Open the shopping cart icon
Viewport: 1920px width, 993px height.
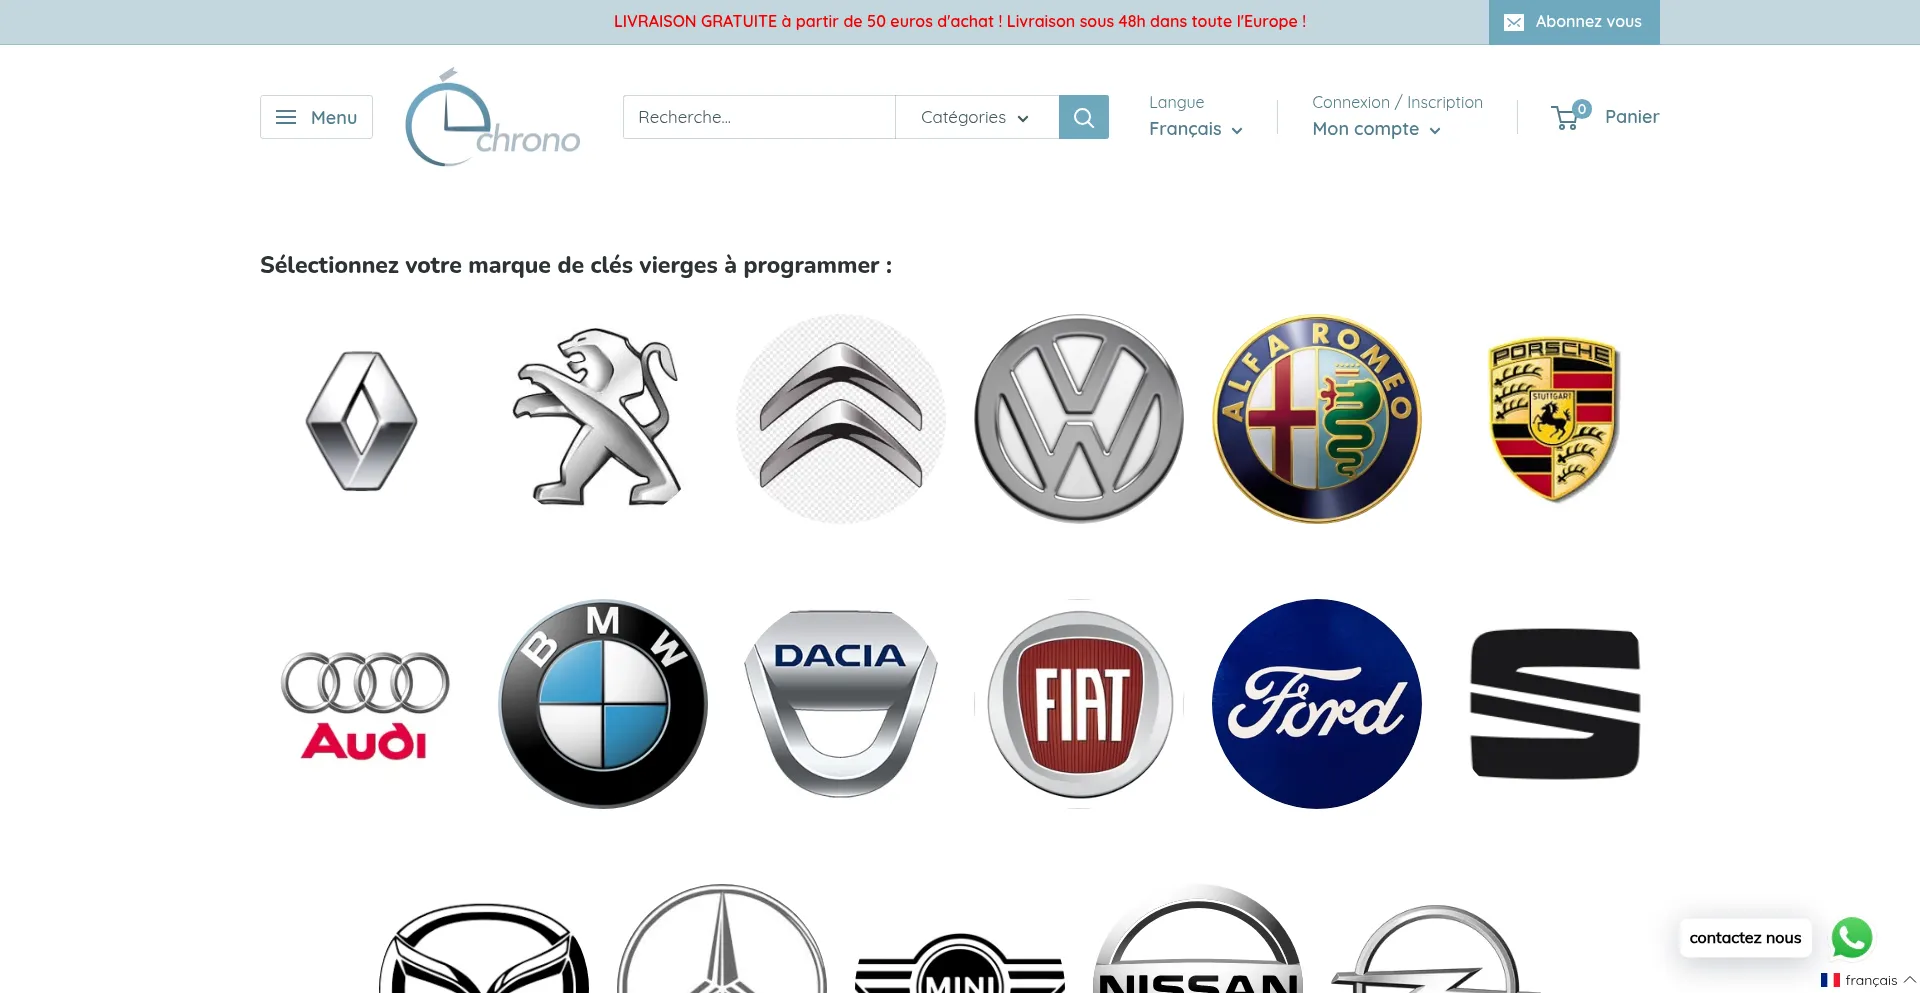click(x=1570, y=116)
